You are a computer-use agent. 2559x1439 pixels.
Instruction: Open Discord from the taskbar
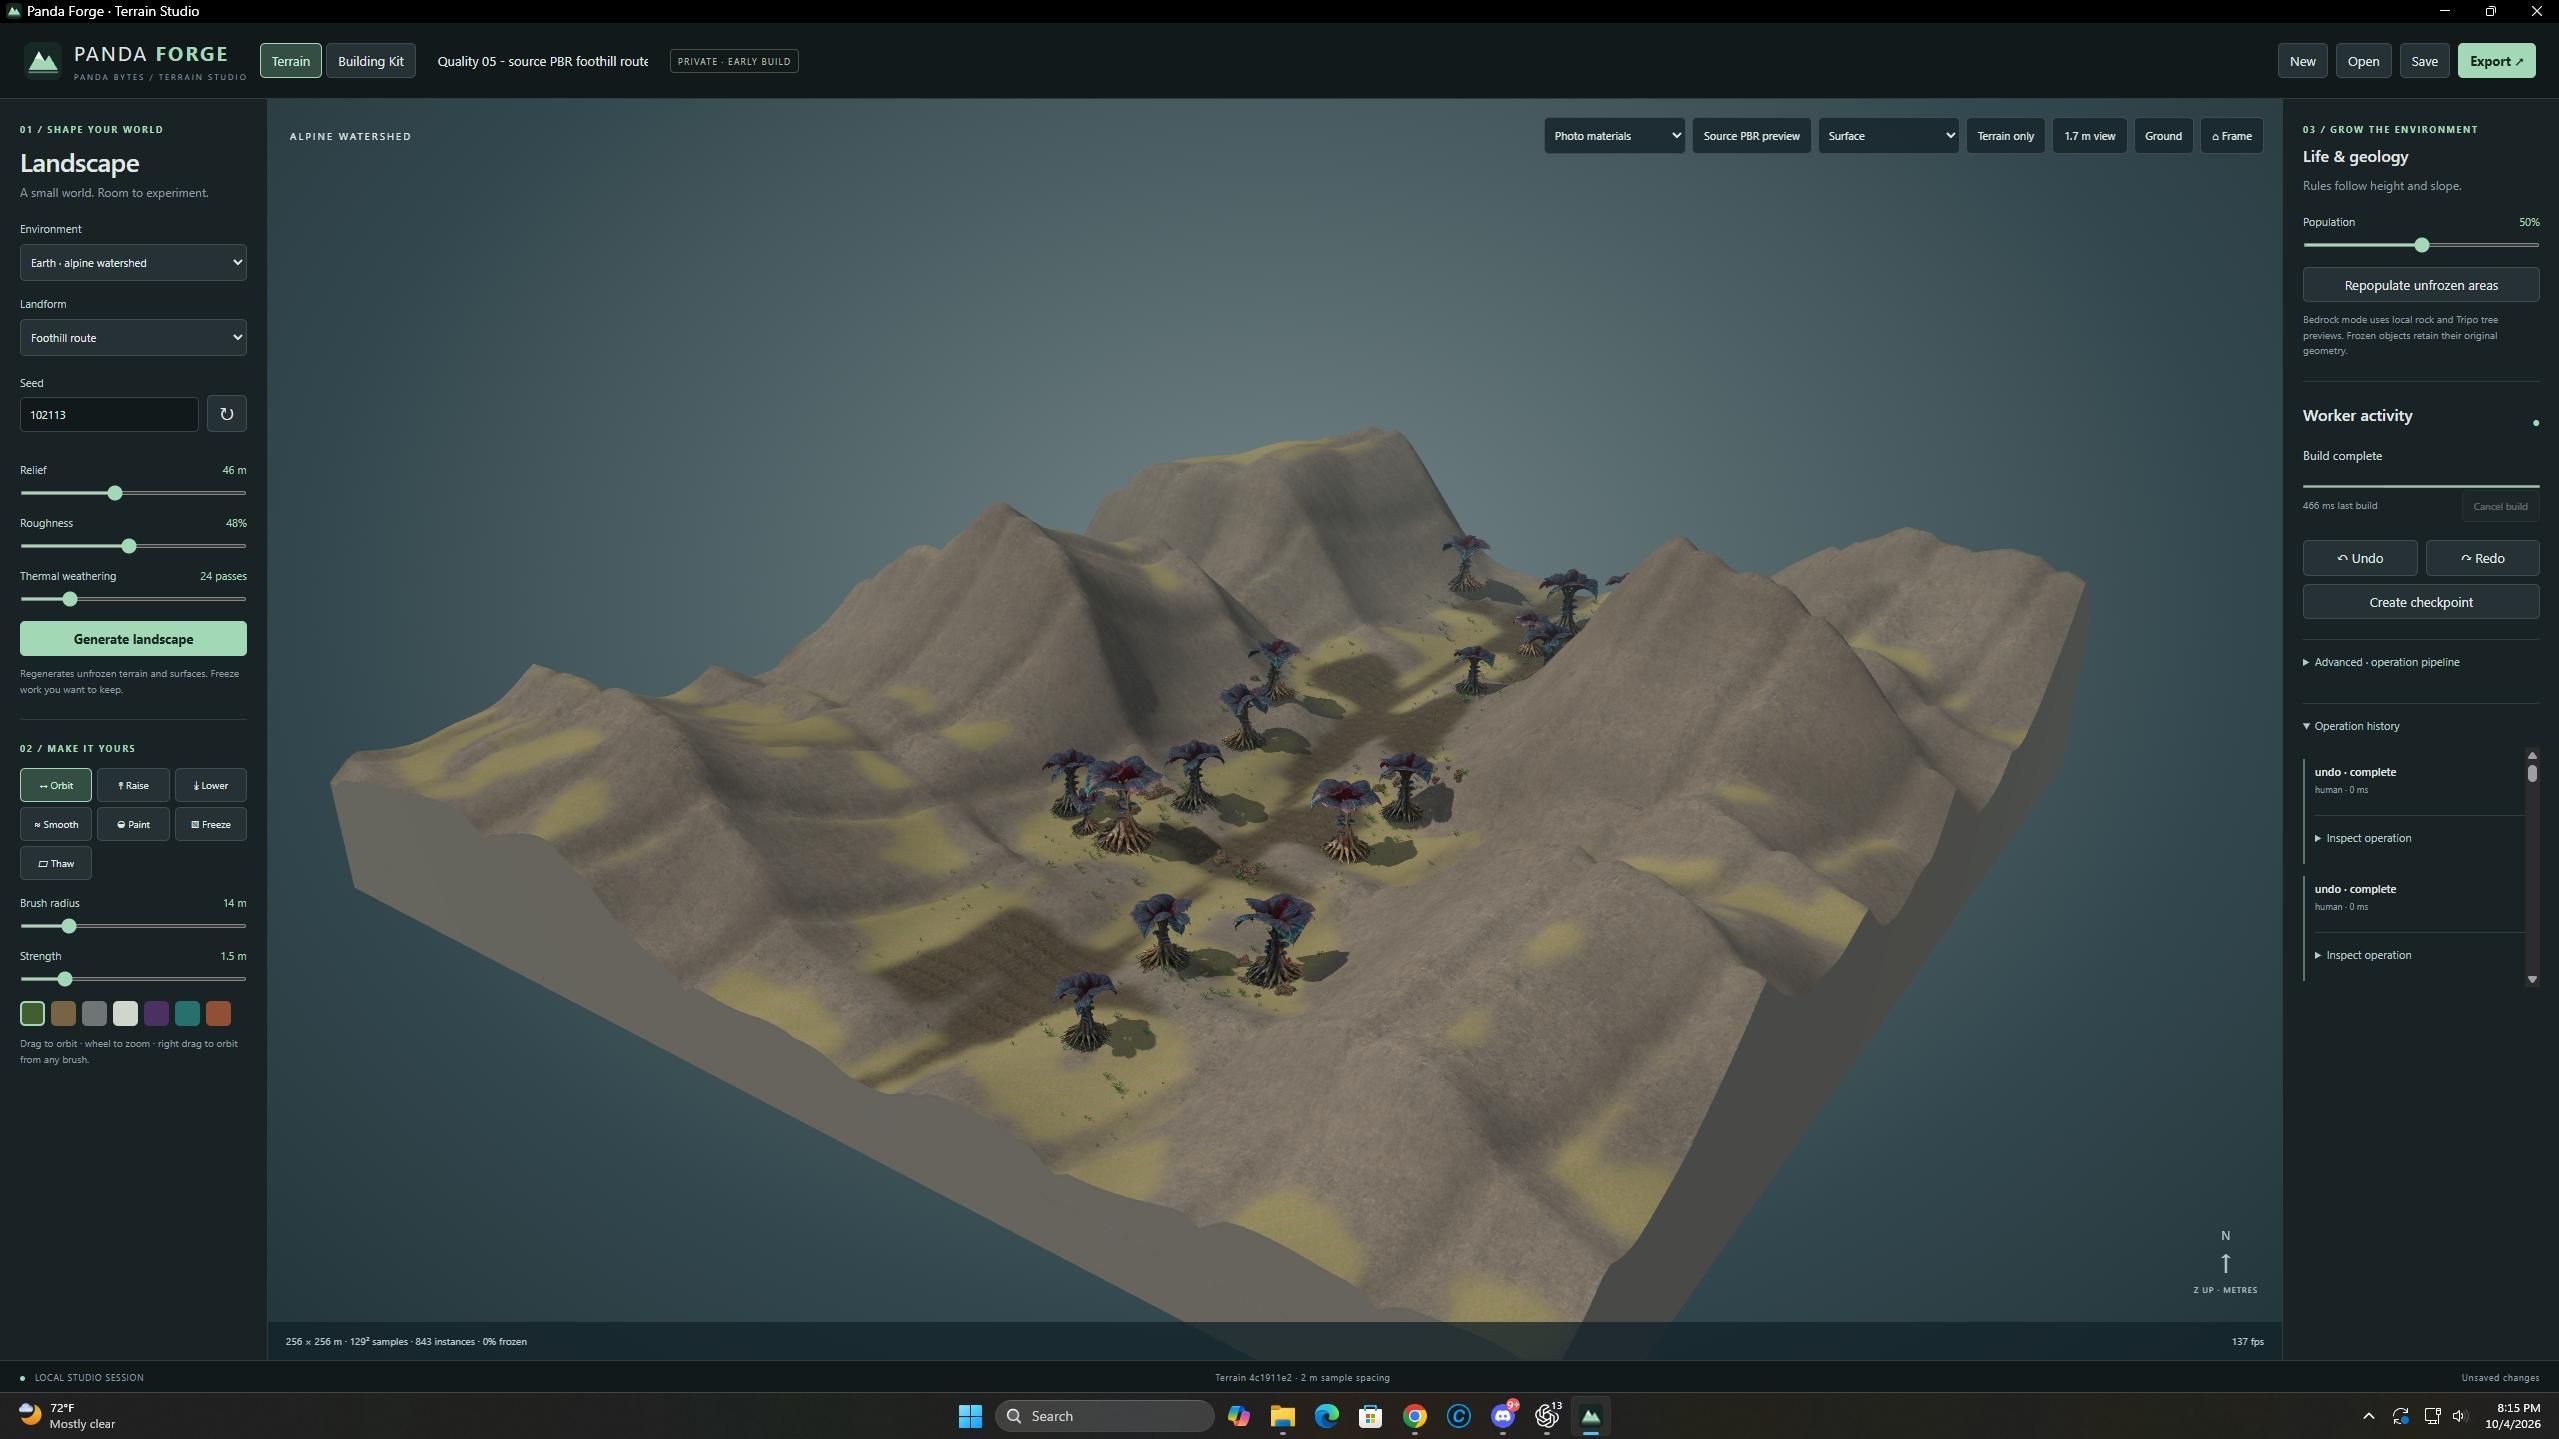pyautogui.click(x=1503, y=1416)
